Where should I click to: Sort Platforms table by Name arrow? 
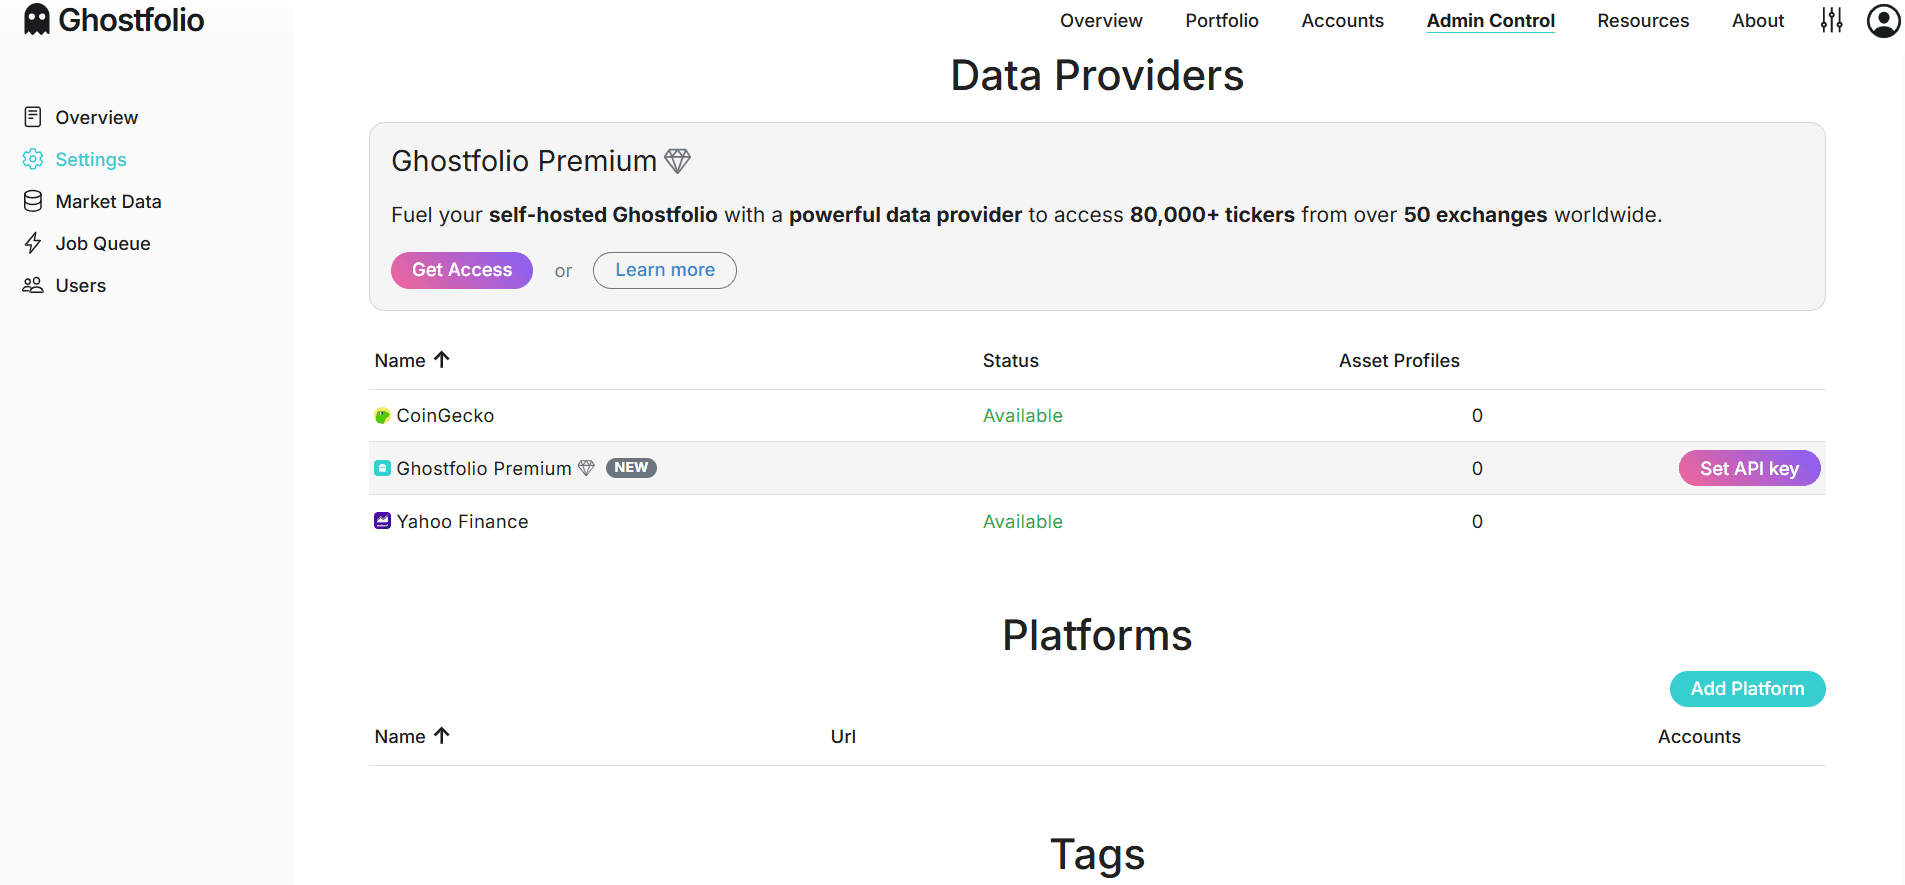click(x=442, y=736)
